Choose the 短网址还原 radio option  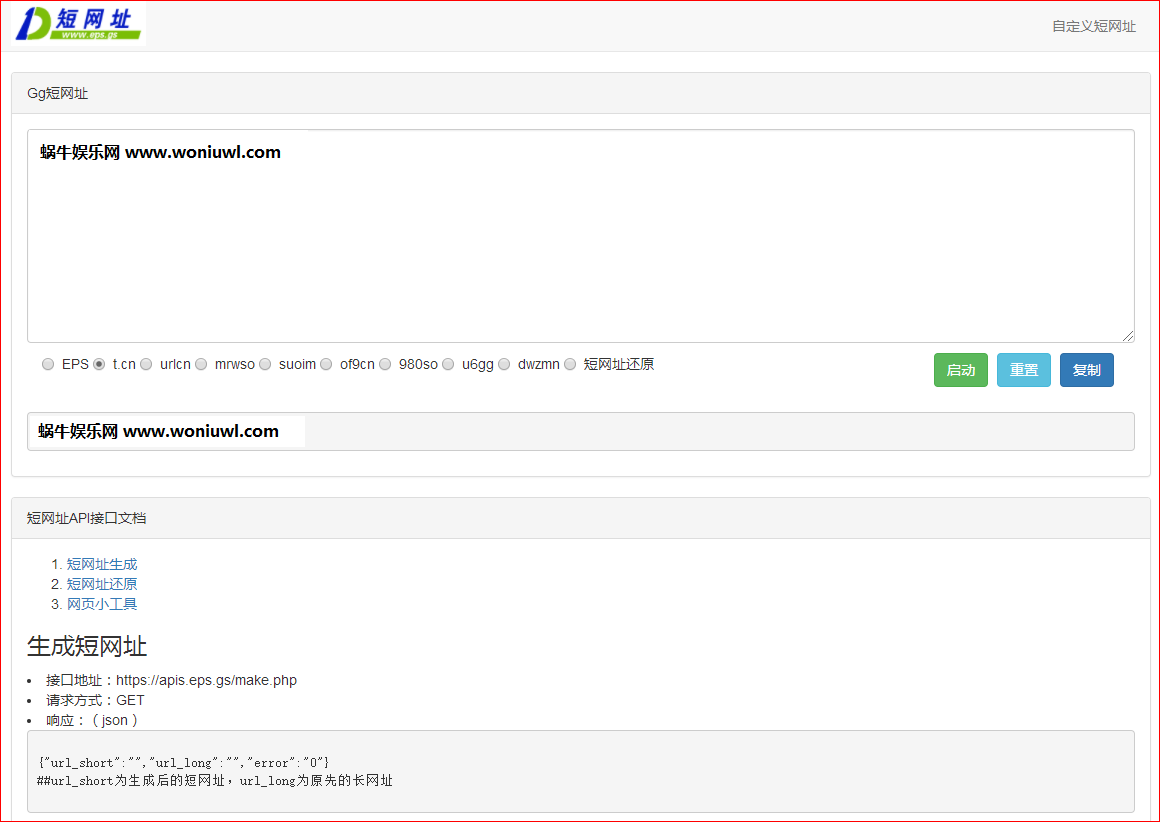570,365
